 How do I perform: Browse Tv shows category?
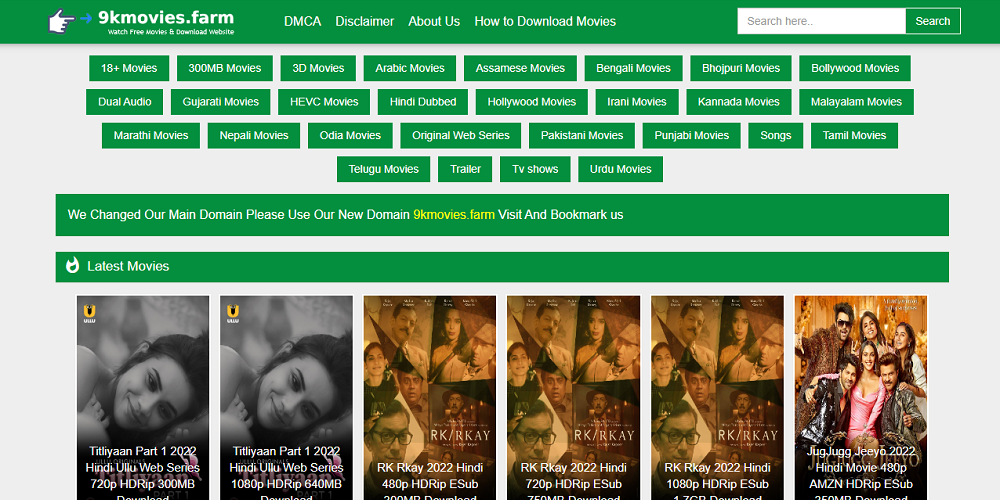(x=535, y=169)
